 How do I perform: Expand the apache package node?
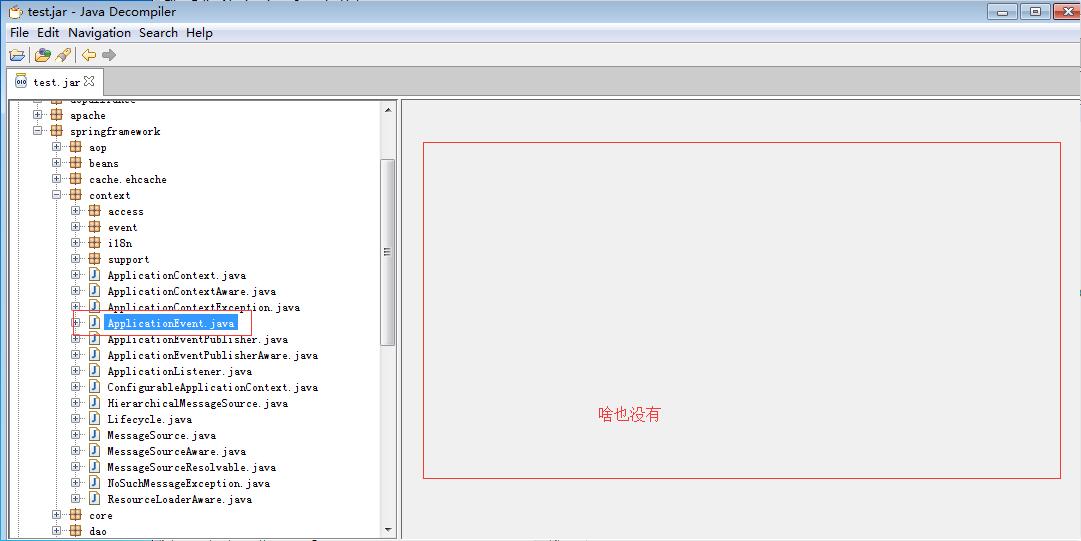point(38,115)
